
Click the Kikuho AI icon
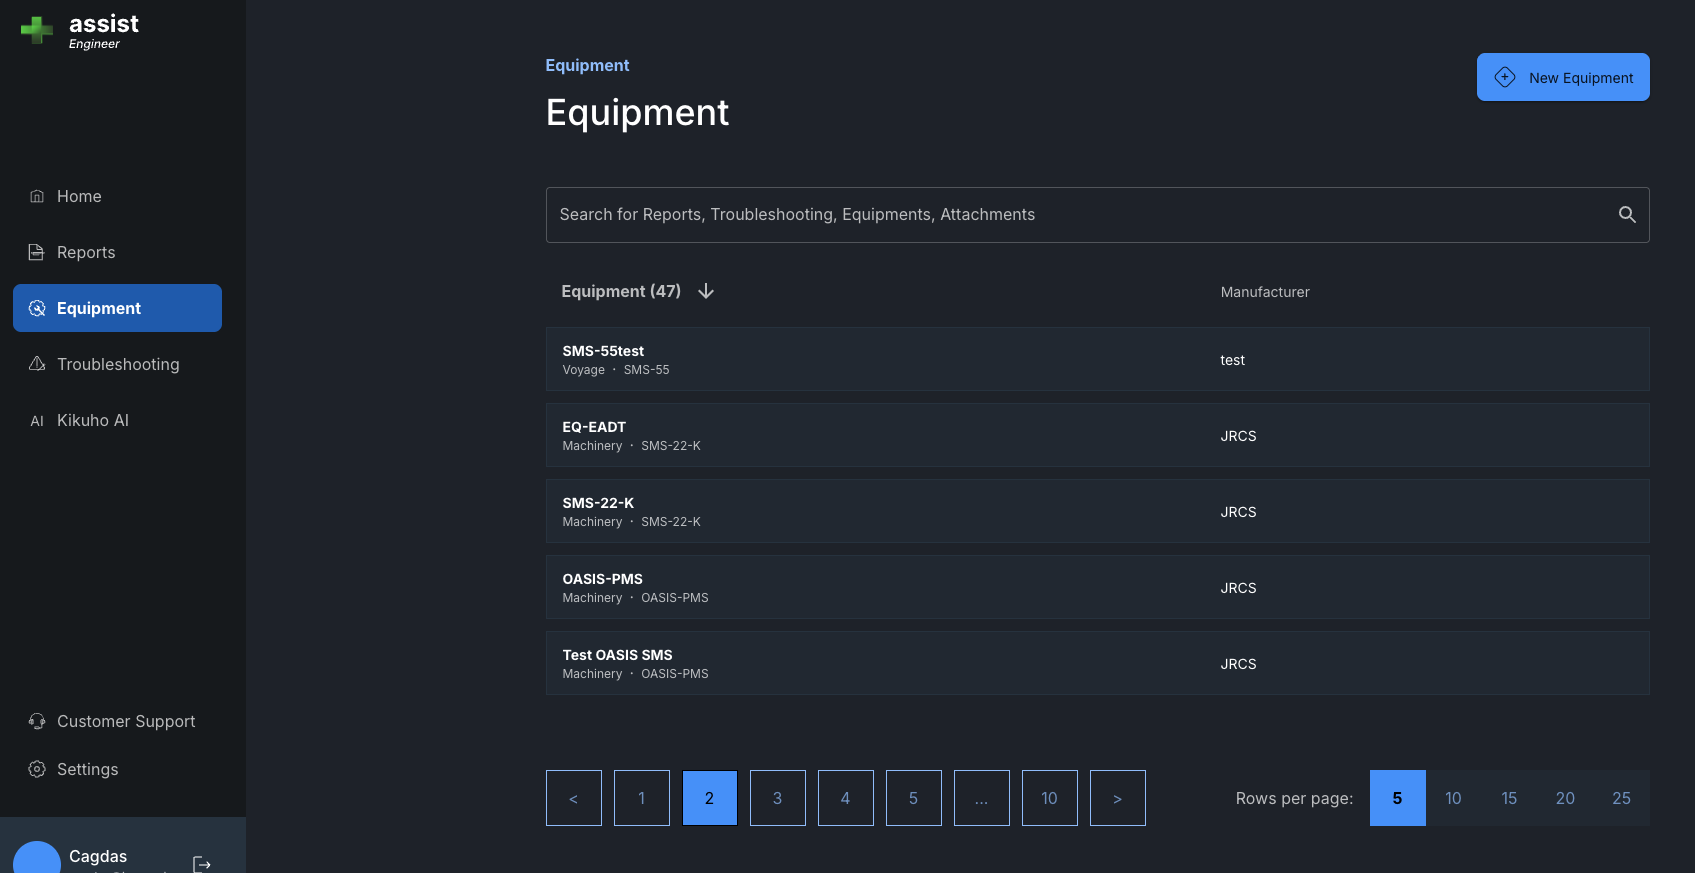click(x=37, y=421)
